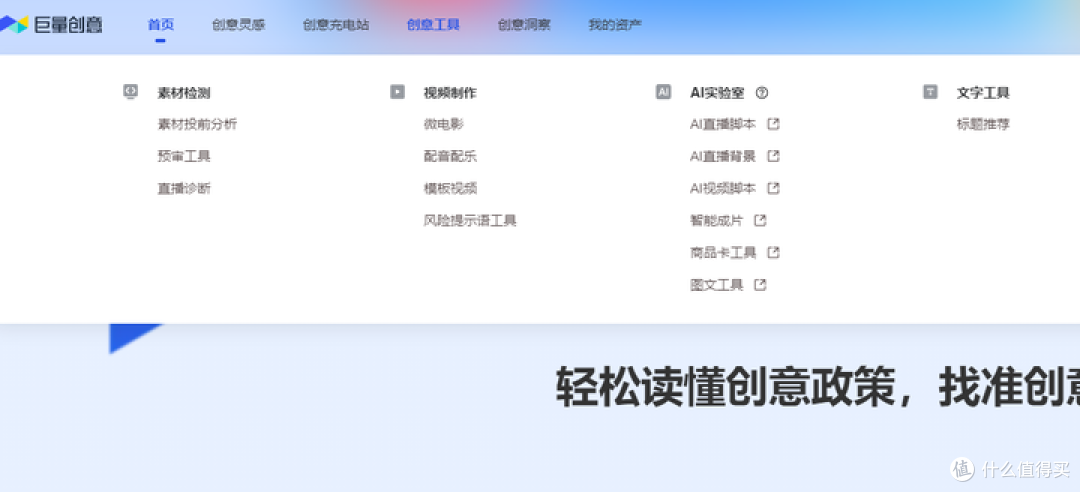Viewport: 1080px width, 492px height.
Task: Open the 首页 tab
Action: (x=160, y=25)
